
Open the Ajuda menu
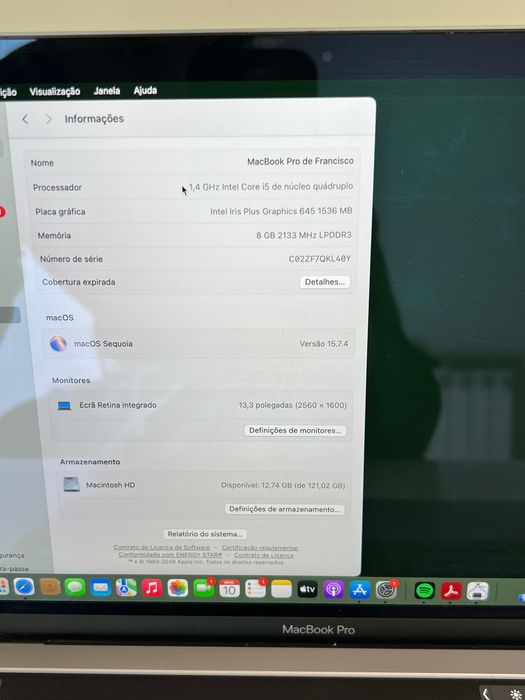[145, 91]
